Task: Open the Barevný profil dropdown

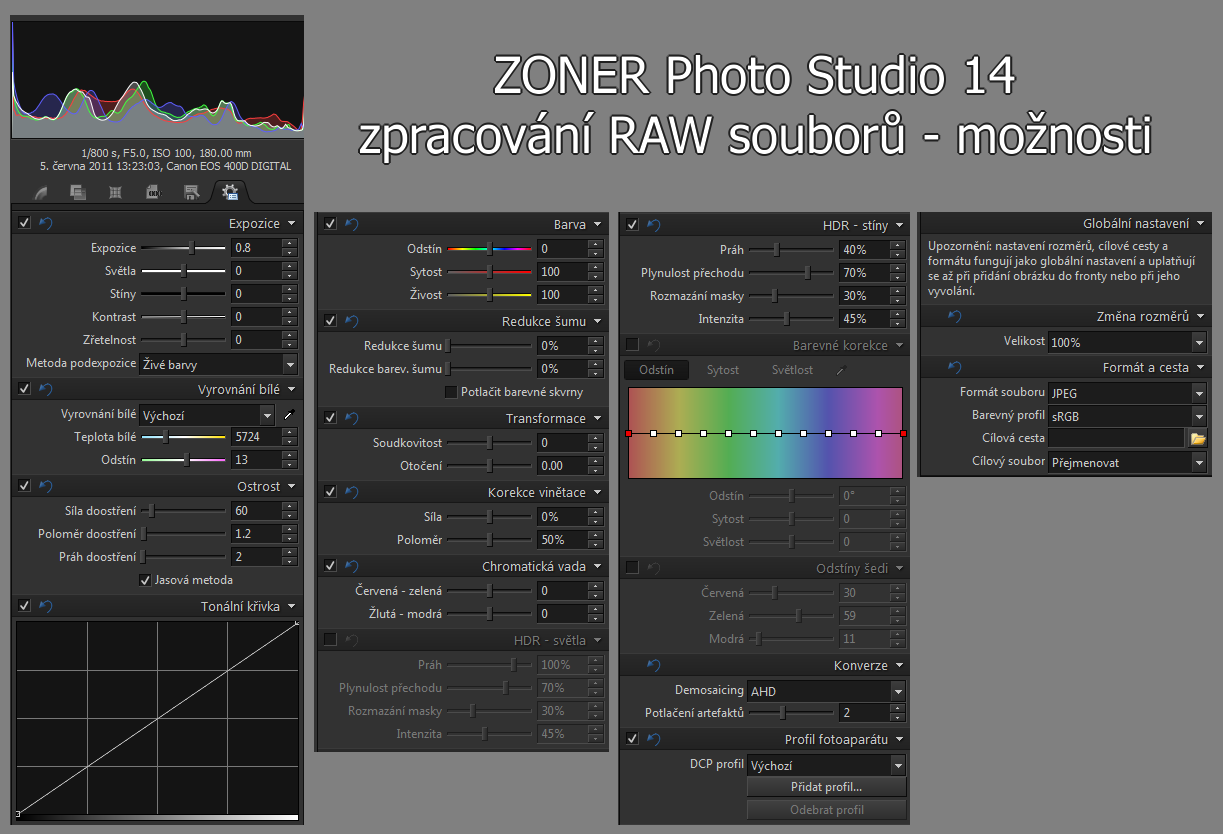Action: point(1127,416)
